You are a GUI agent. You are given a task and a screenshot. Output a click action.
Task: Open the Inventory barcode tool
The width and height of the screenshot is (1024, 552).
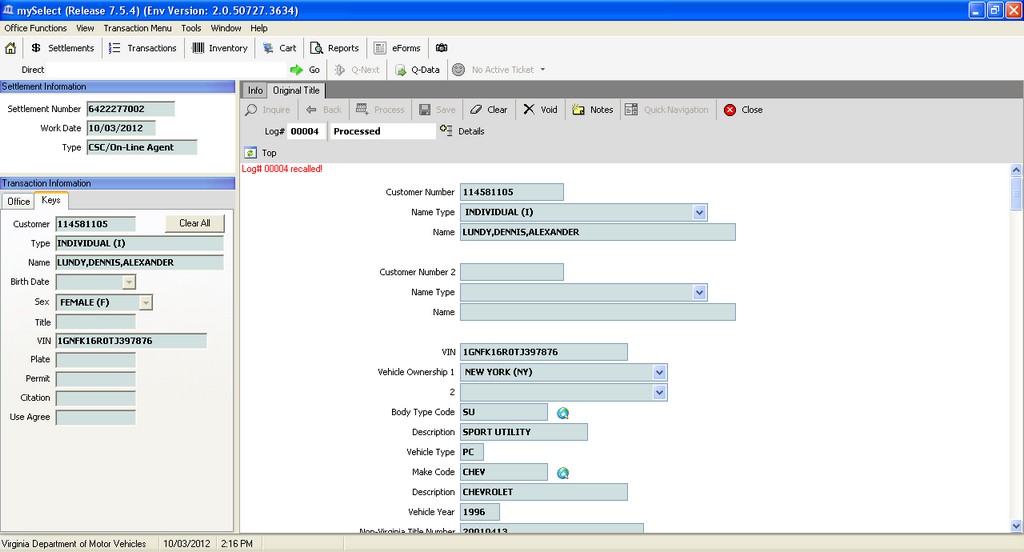point(219,48)
